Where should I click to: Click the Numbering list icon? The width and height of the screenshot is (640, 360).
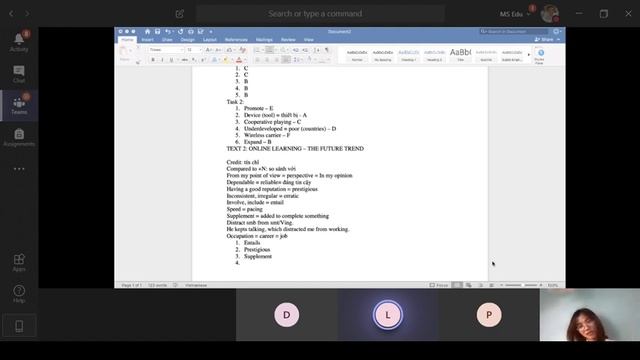point(269,50)
